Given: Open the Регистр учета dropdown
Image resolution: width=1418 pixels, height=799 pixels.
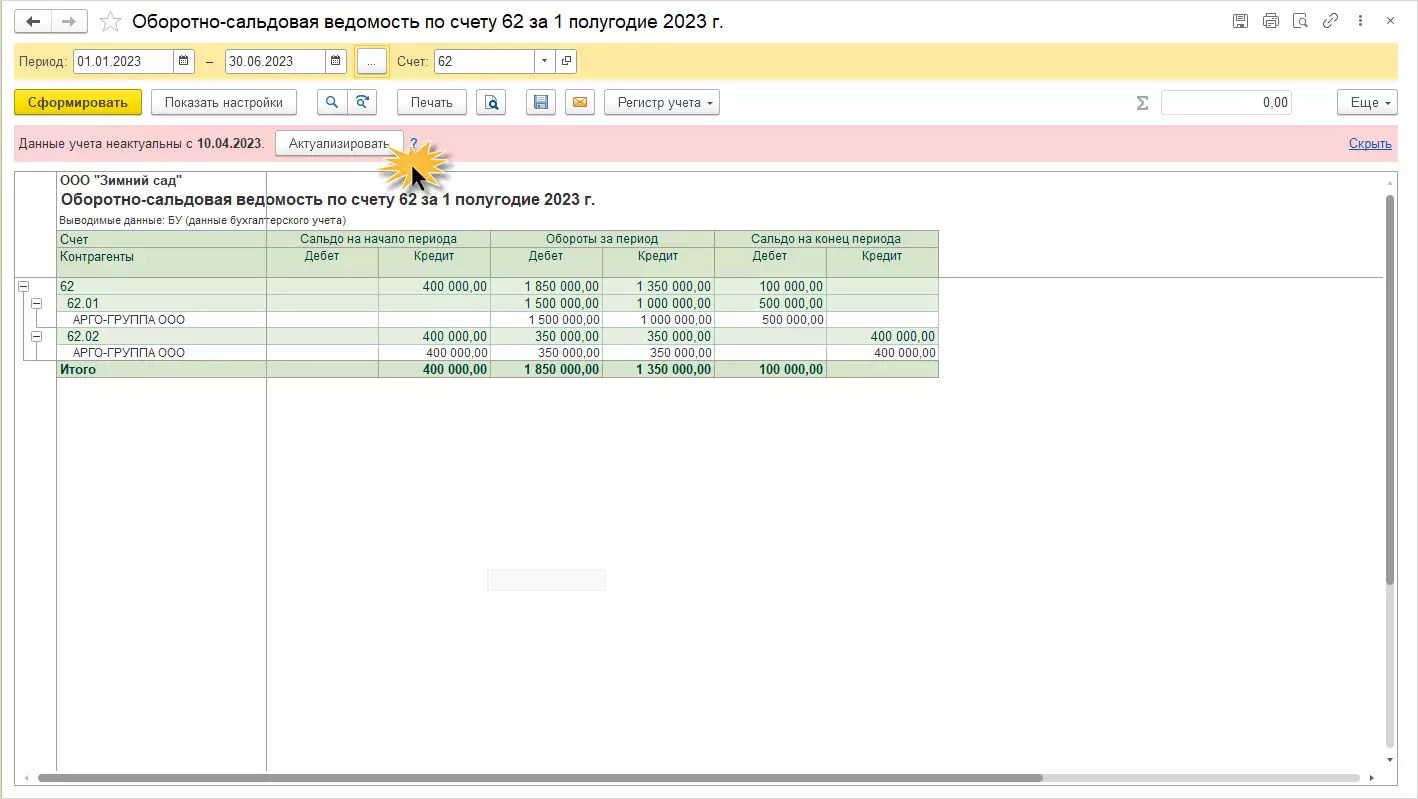Looking at the screenshot, I should pyautogui.click(x=662, y=102).
